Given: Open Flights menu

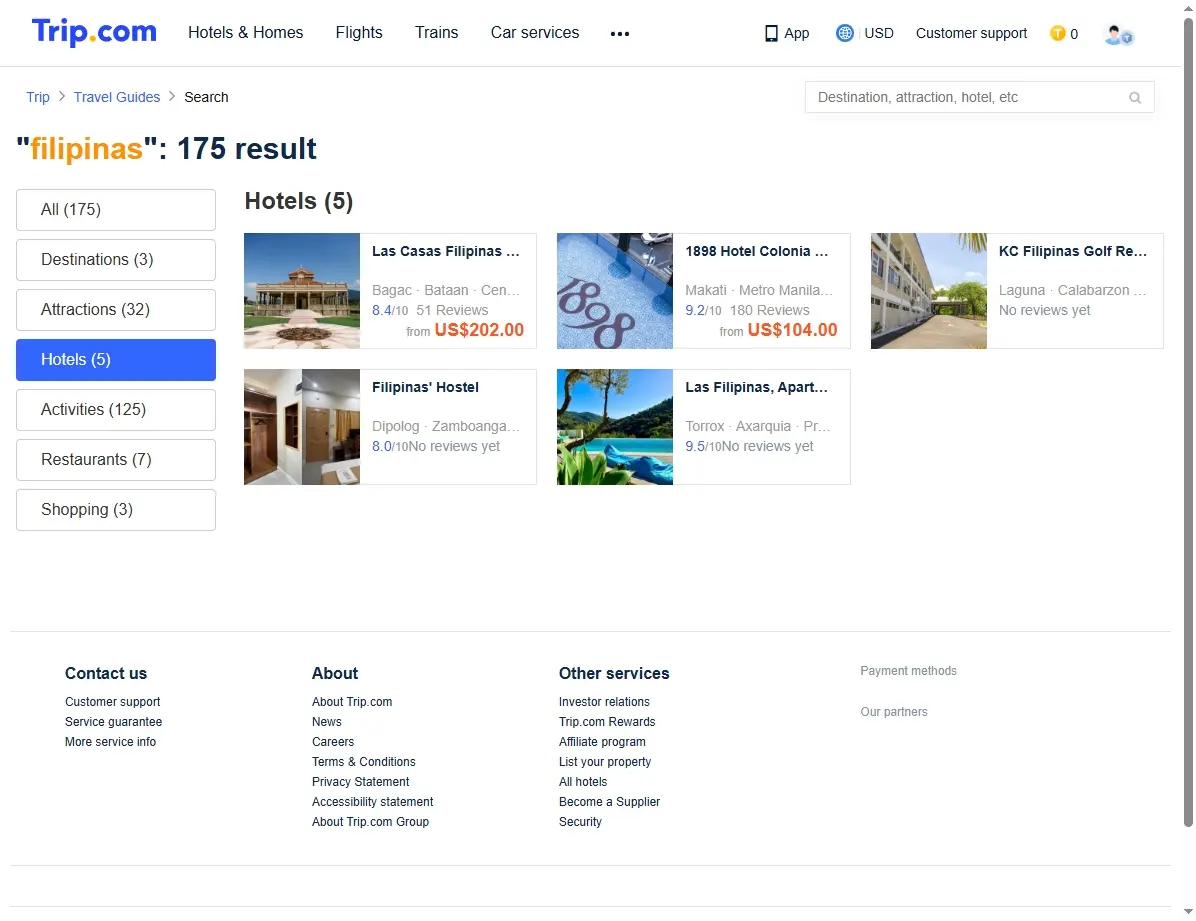Looking at the screenshot, I should click(x=359, y=33).
